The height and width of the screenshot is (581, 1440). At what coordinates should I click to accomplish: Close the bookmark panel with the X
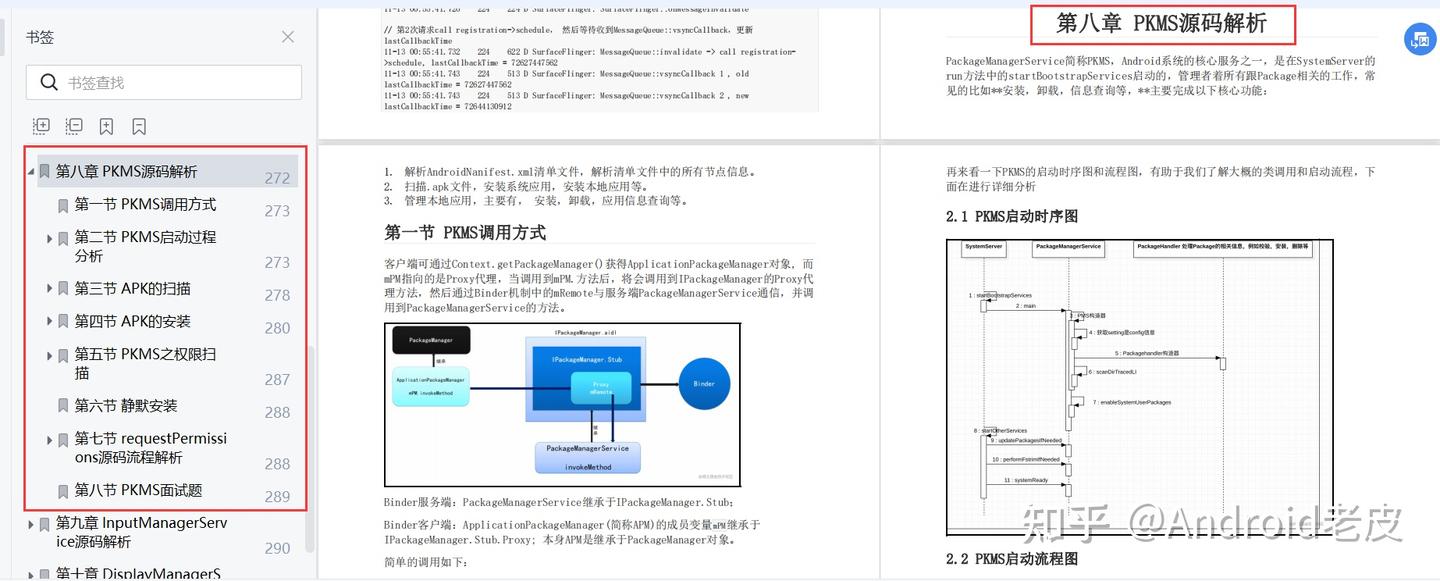click(x=287, y=37)
